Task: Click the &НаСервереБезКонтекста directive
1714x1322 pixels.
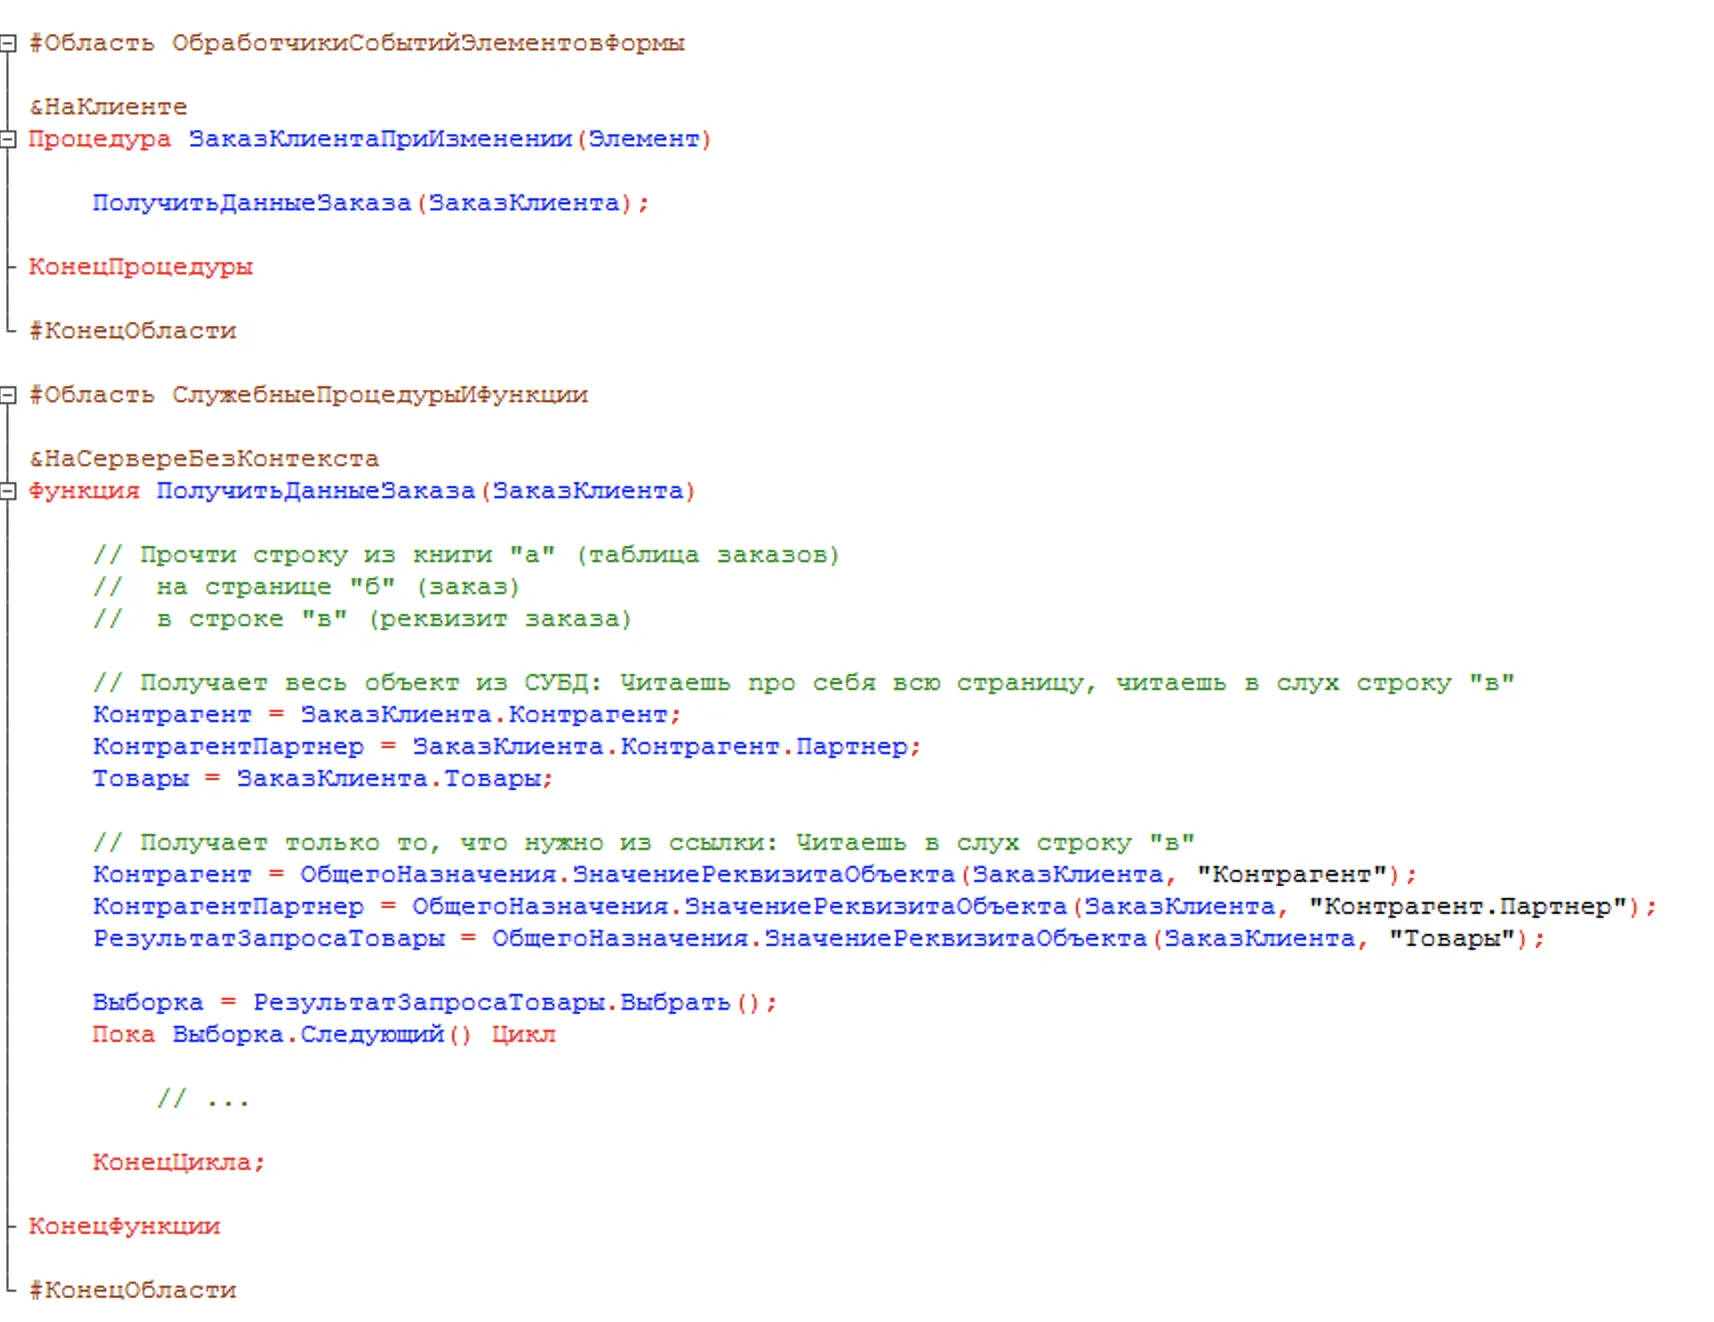Action: 204,459
